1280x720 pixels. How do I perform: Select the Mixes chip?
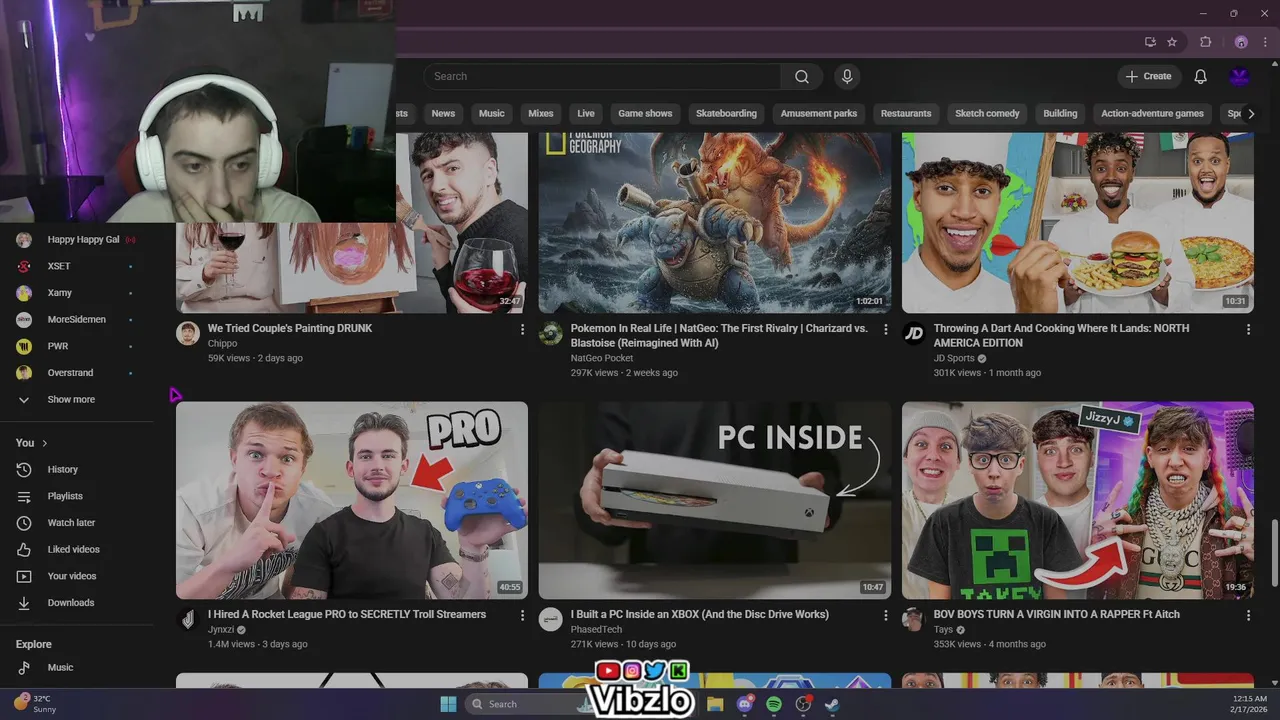coord(541,113)
